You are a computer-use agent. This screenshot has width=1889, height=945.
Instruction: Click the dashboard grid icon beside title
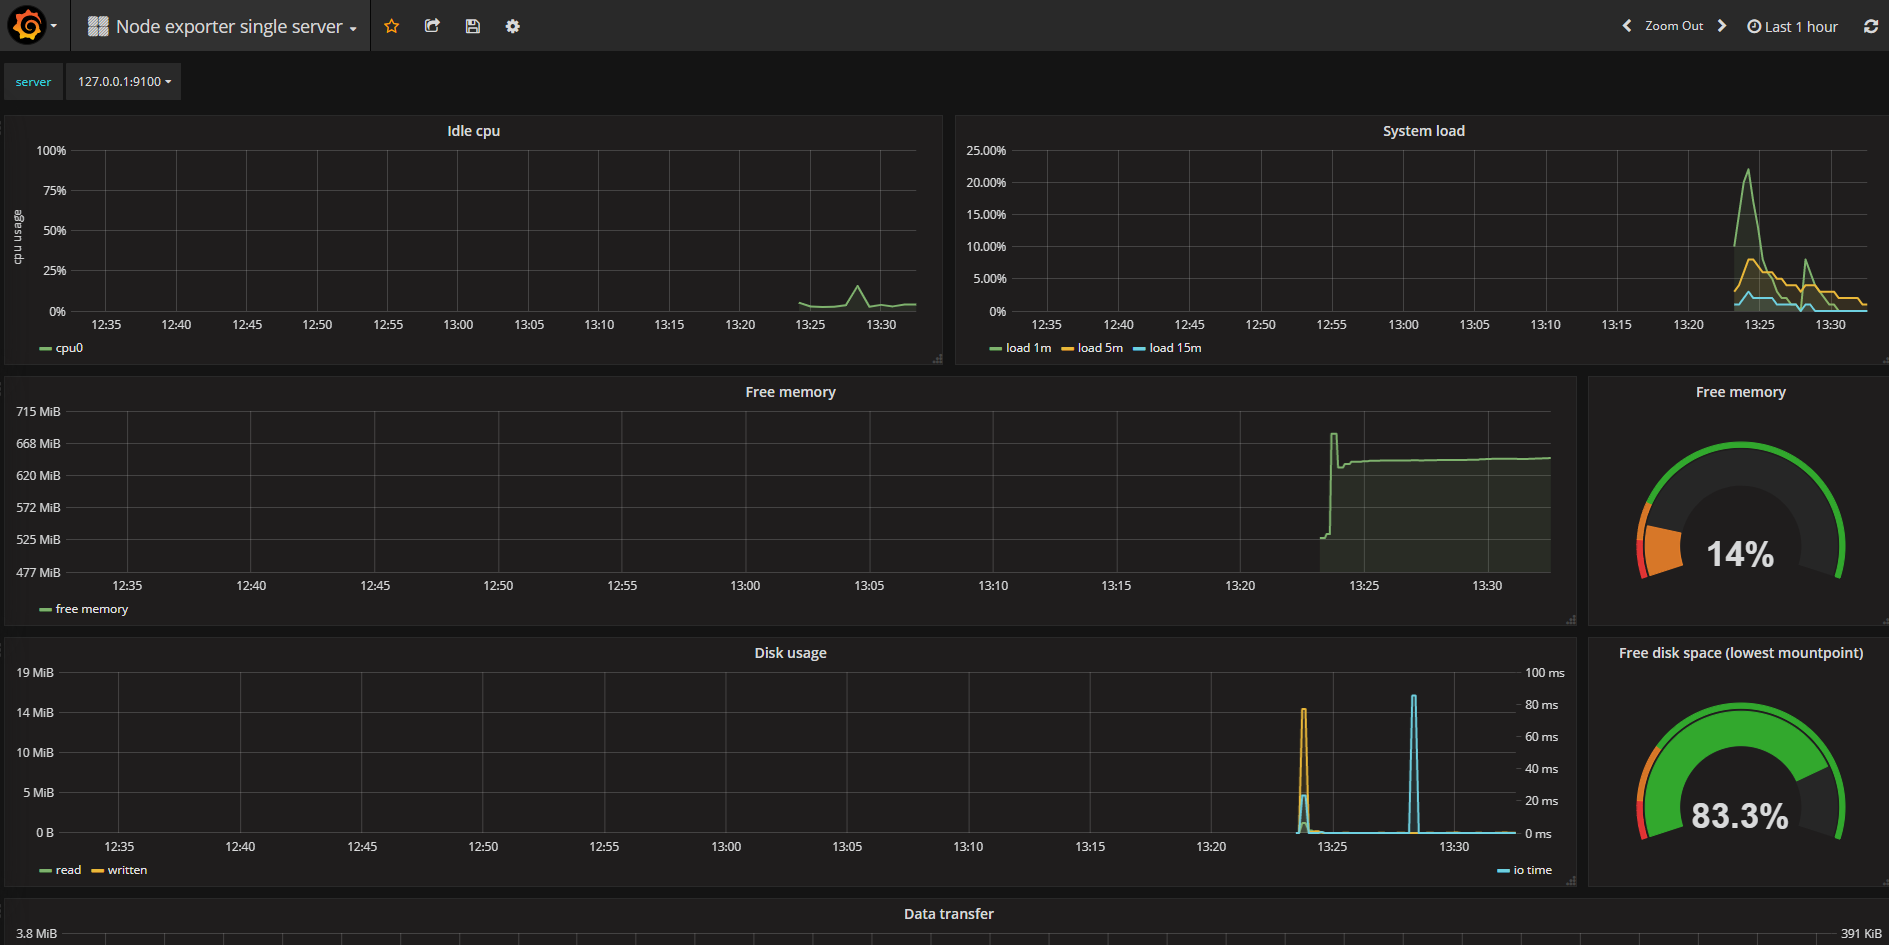pyautogui.click(x=98, y=27)
